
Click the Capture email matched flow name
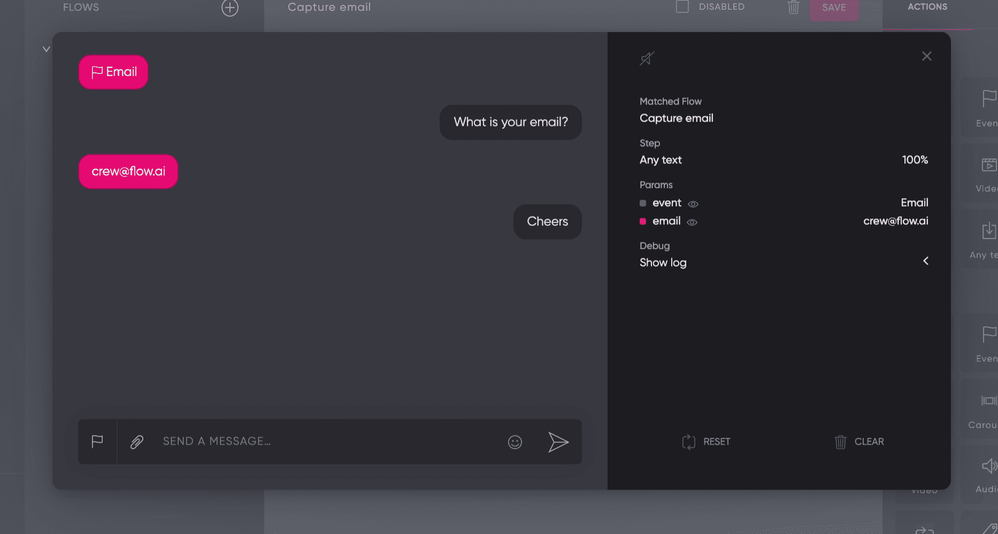(x=676, y=118)
